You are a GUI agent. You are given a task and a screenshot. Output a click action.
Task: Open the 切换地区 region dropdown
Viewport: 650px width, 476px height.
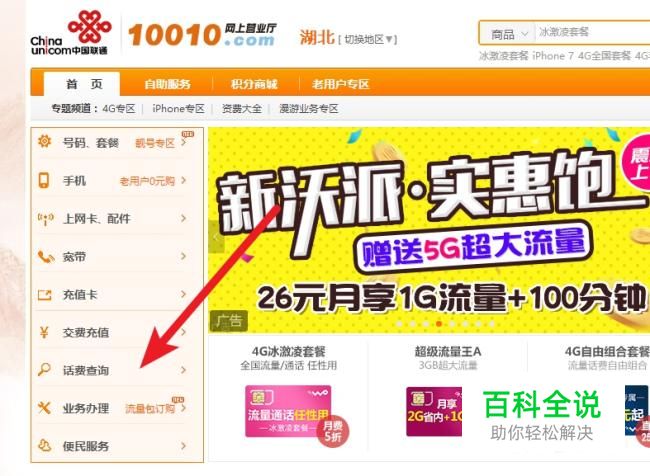pyautogui.click(x=368, y=39)
